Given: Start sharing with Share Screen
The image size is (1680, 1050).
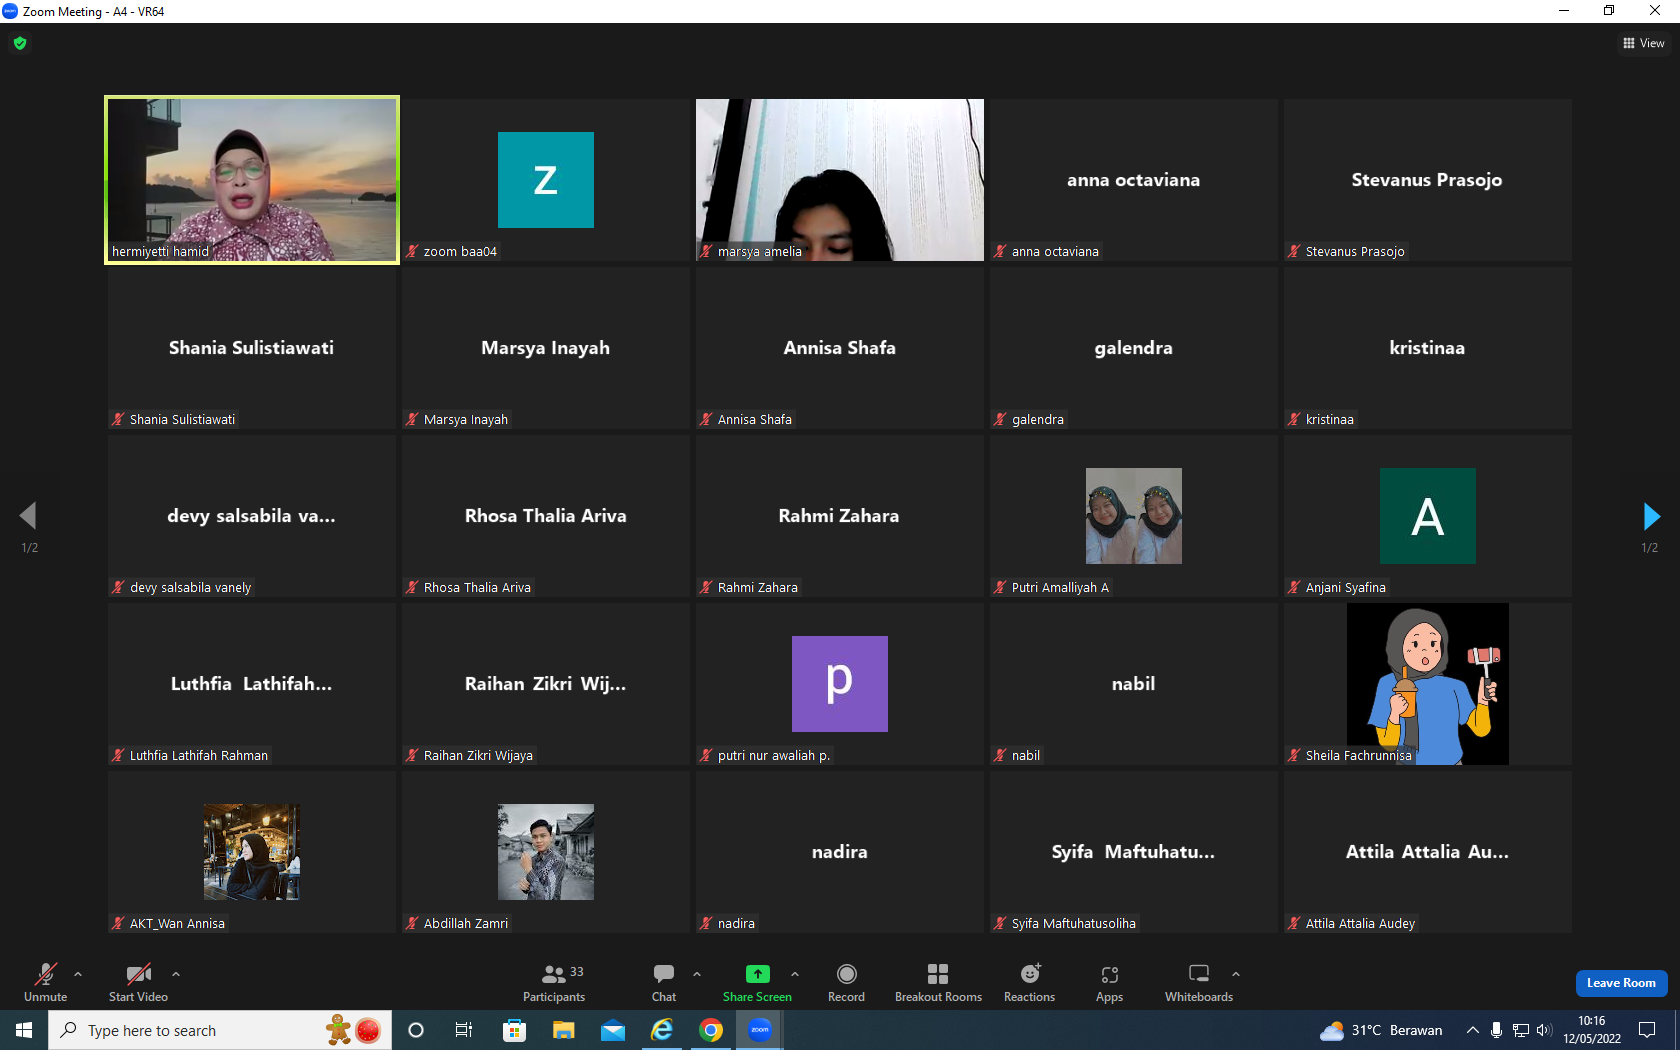Looking at the screenshot, I should pyautogui.click(x=757, y=983).
